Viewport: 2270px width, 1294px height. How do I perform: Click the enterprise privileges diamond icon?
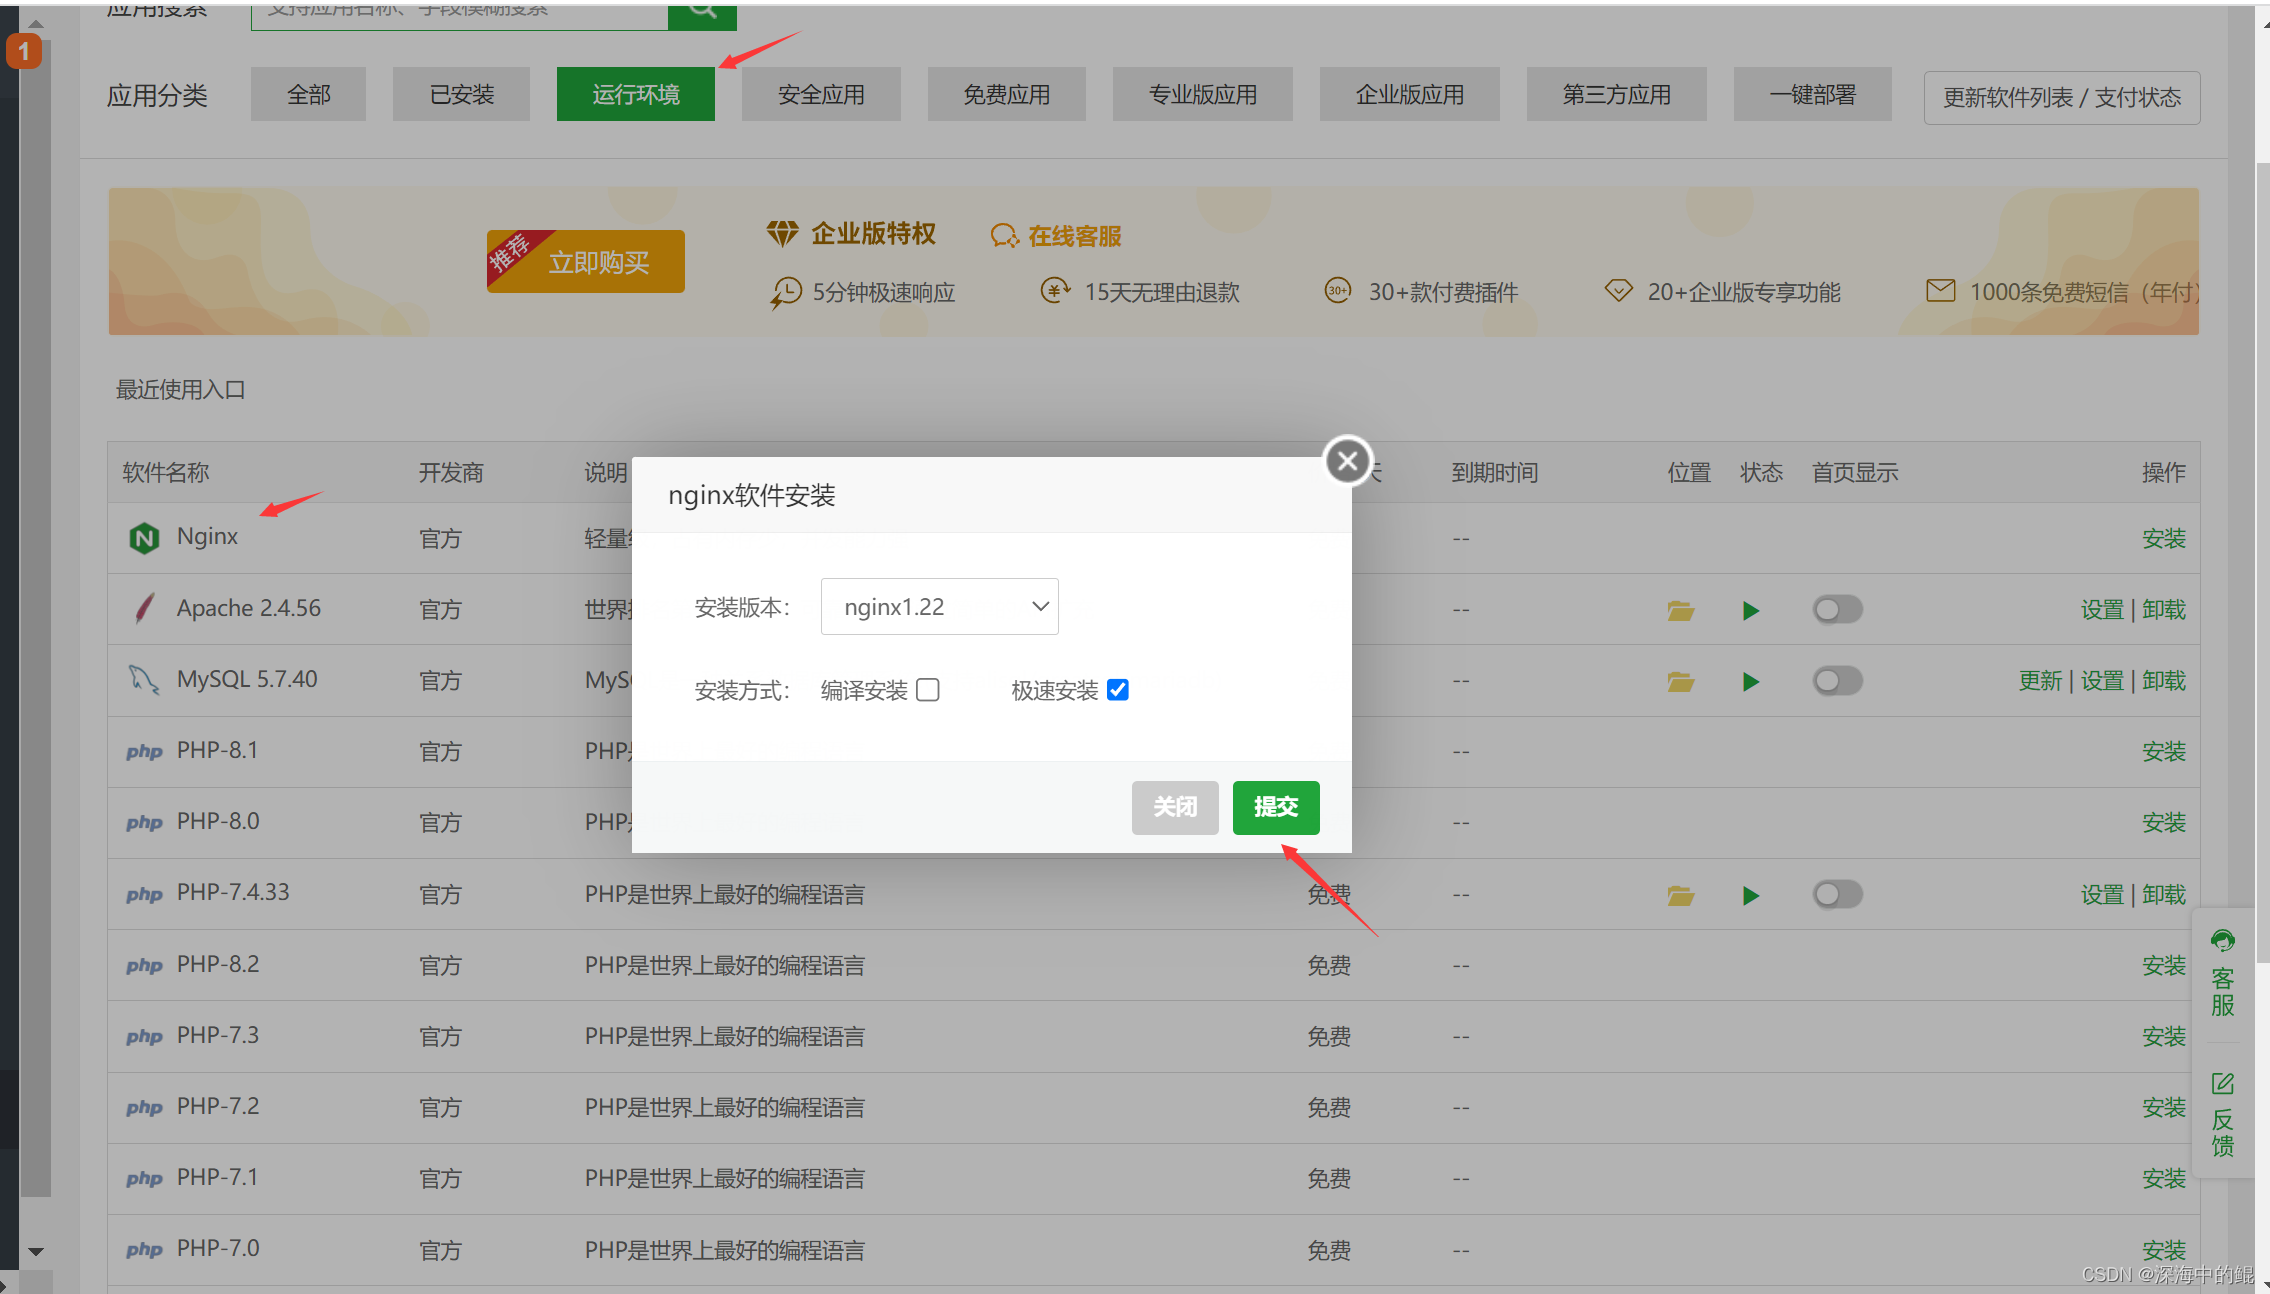coord(782,234)
